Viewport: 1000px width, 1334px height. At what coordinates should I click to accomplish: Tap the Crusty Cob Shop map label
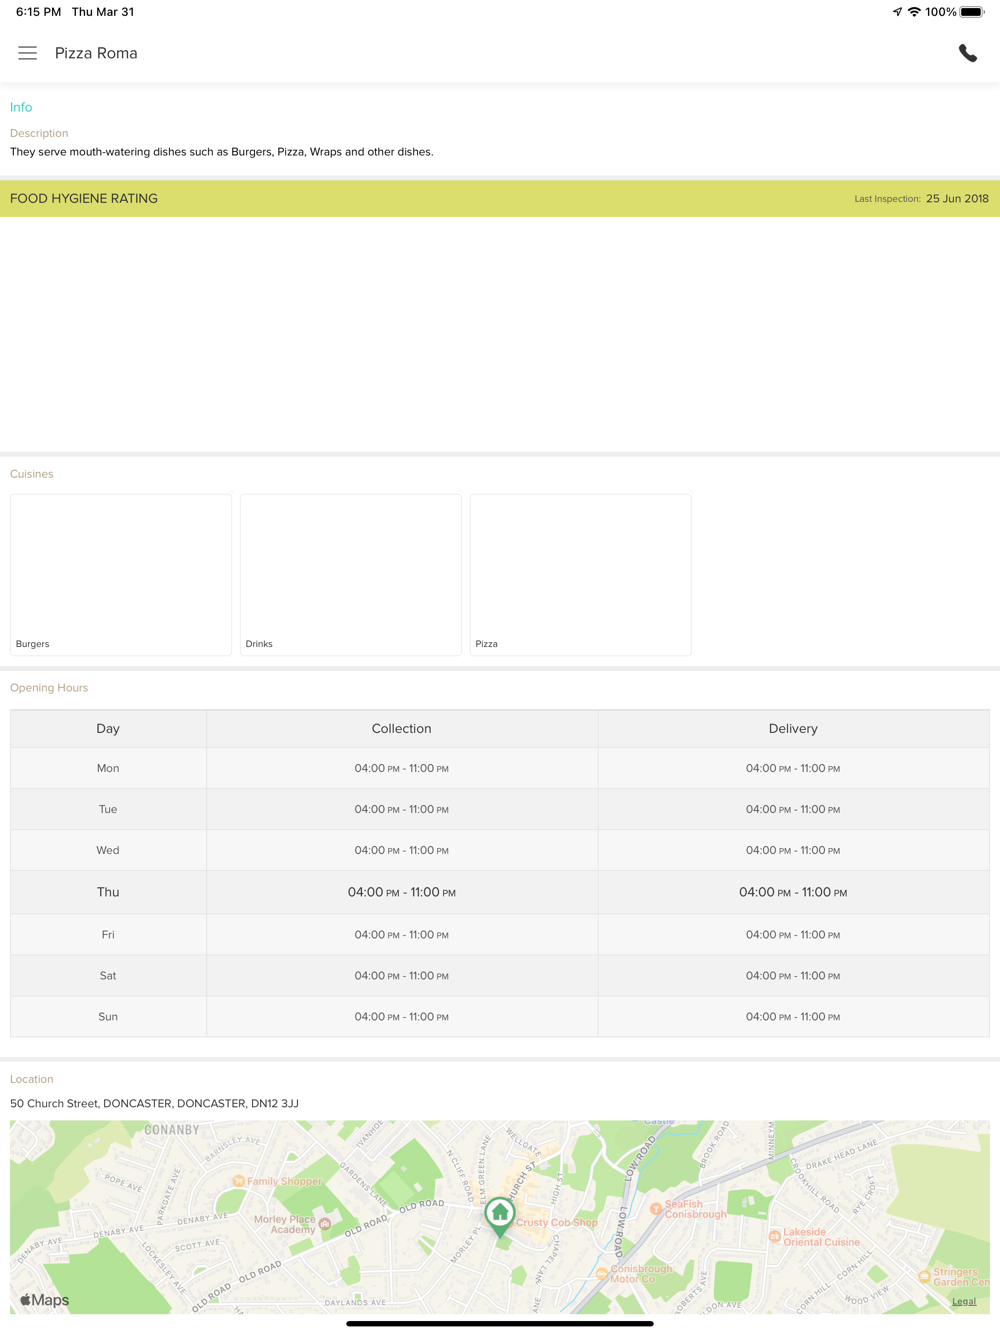pos(557,1222)
